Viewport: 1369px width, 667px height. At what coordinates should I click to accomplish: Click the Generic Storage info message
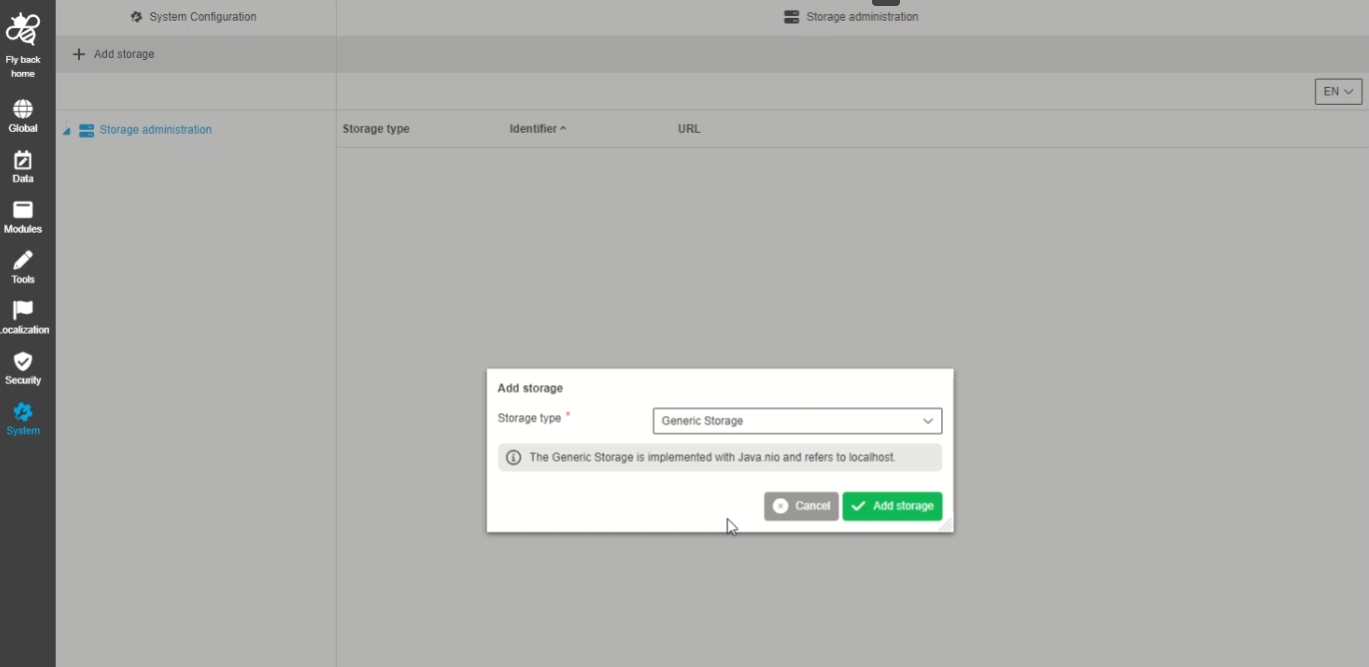tap(720, 457)
